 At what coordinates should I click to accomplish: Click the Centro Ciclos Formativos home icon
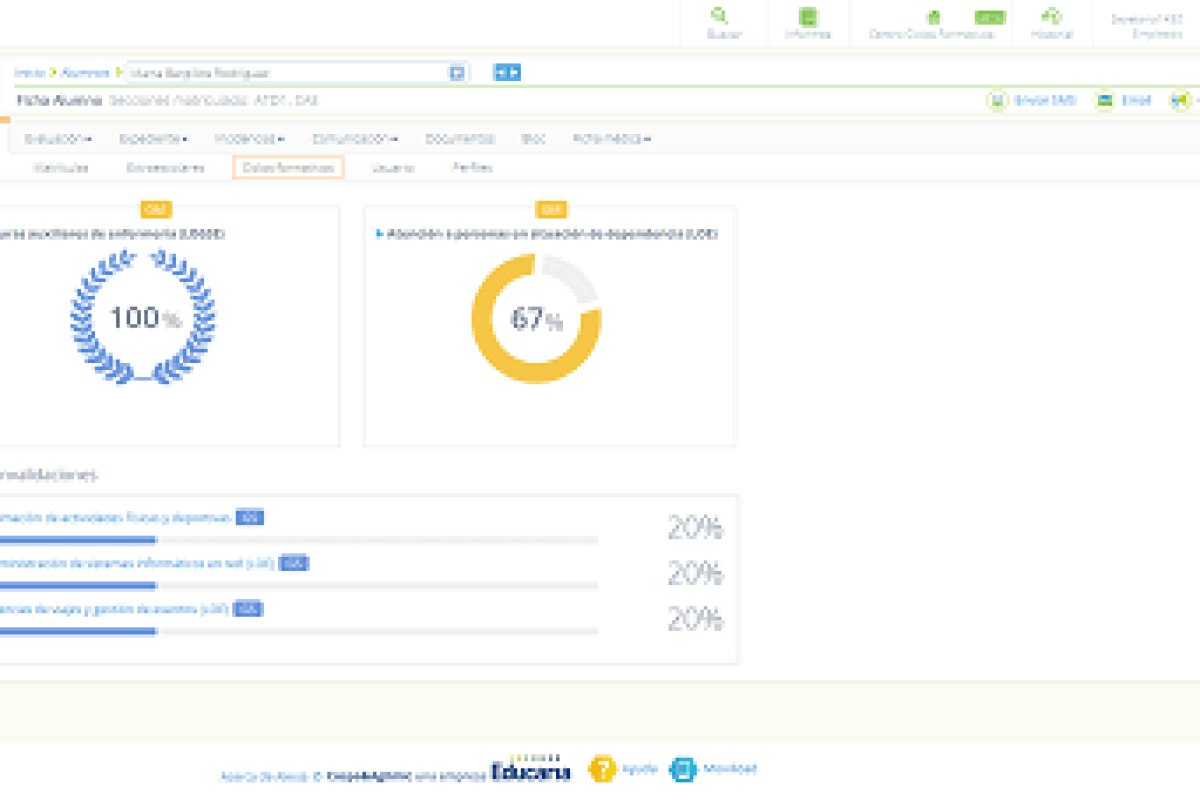(934, 17)
